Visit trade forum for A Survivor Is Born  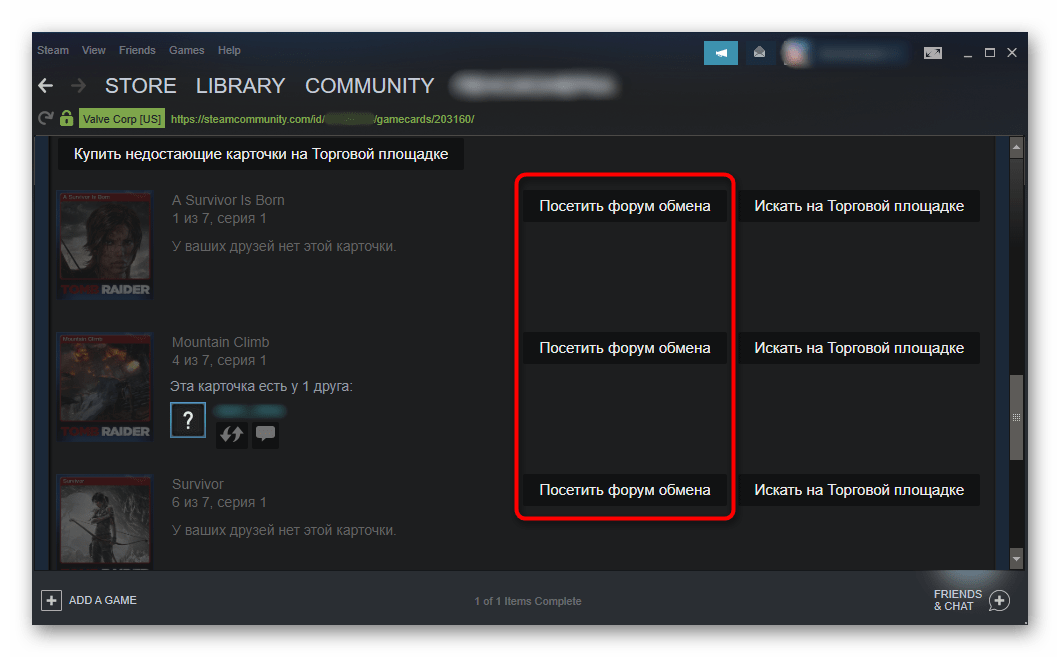(x=625, y=206)
